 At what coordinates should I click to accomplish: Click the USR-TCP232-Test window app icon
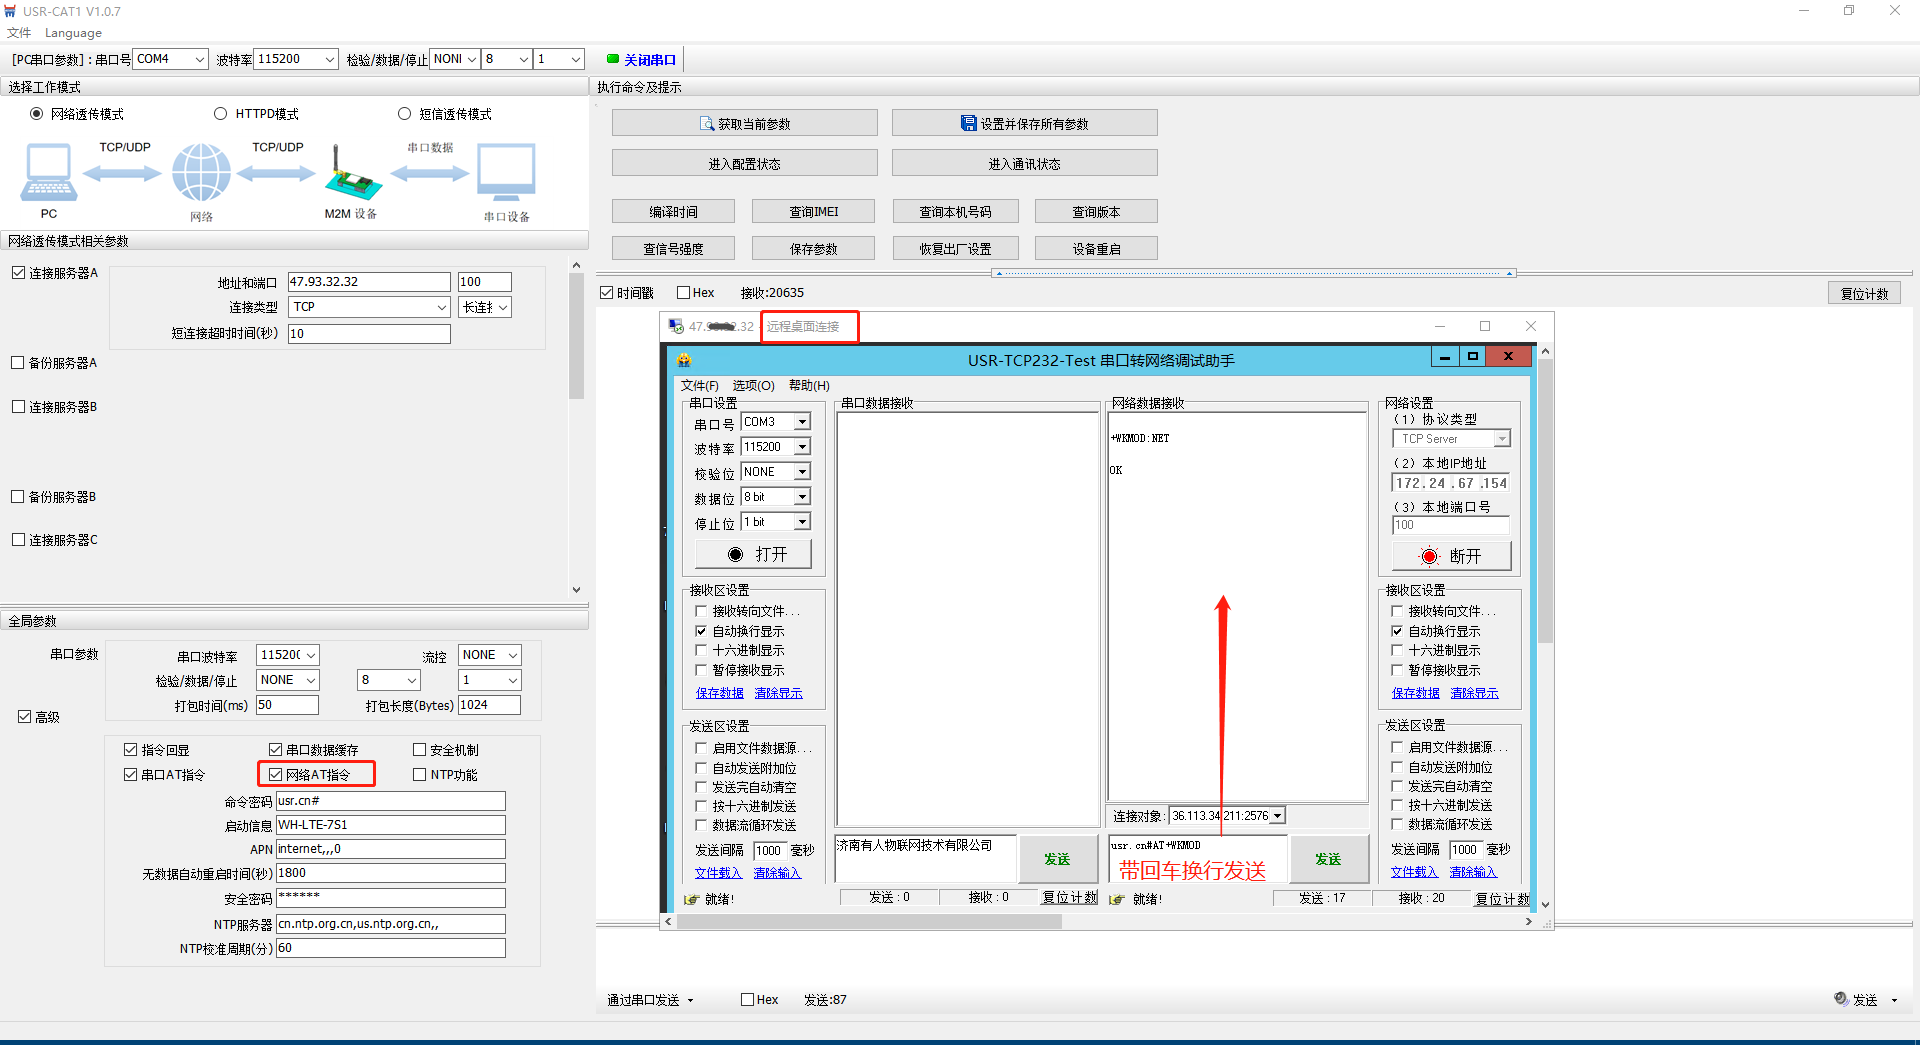[684, 360]
